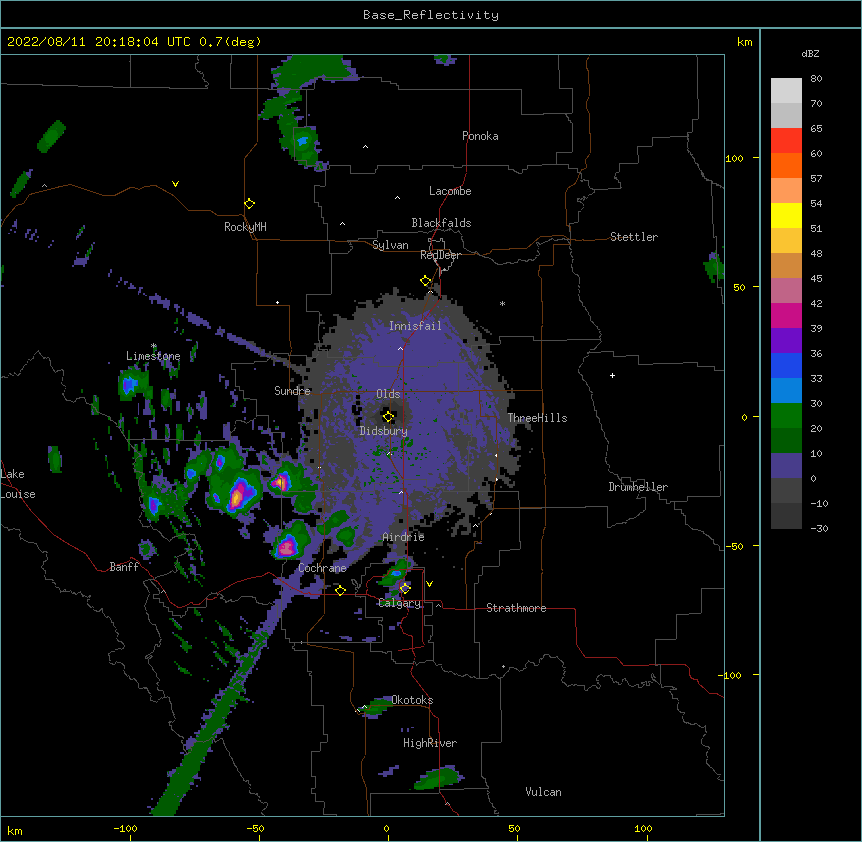Click the Vulcan city label
Viewport: 862px width, 842px height.
click(x=543, y=792)
